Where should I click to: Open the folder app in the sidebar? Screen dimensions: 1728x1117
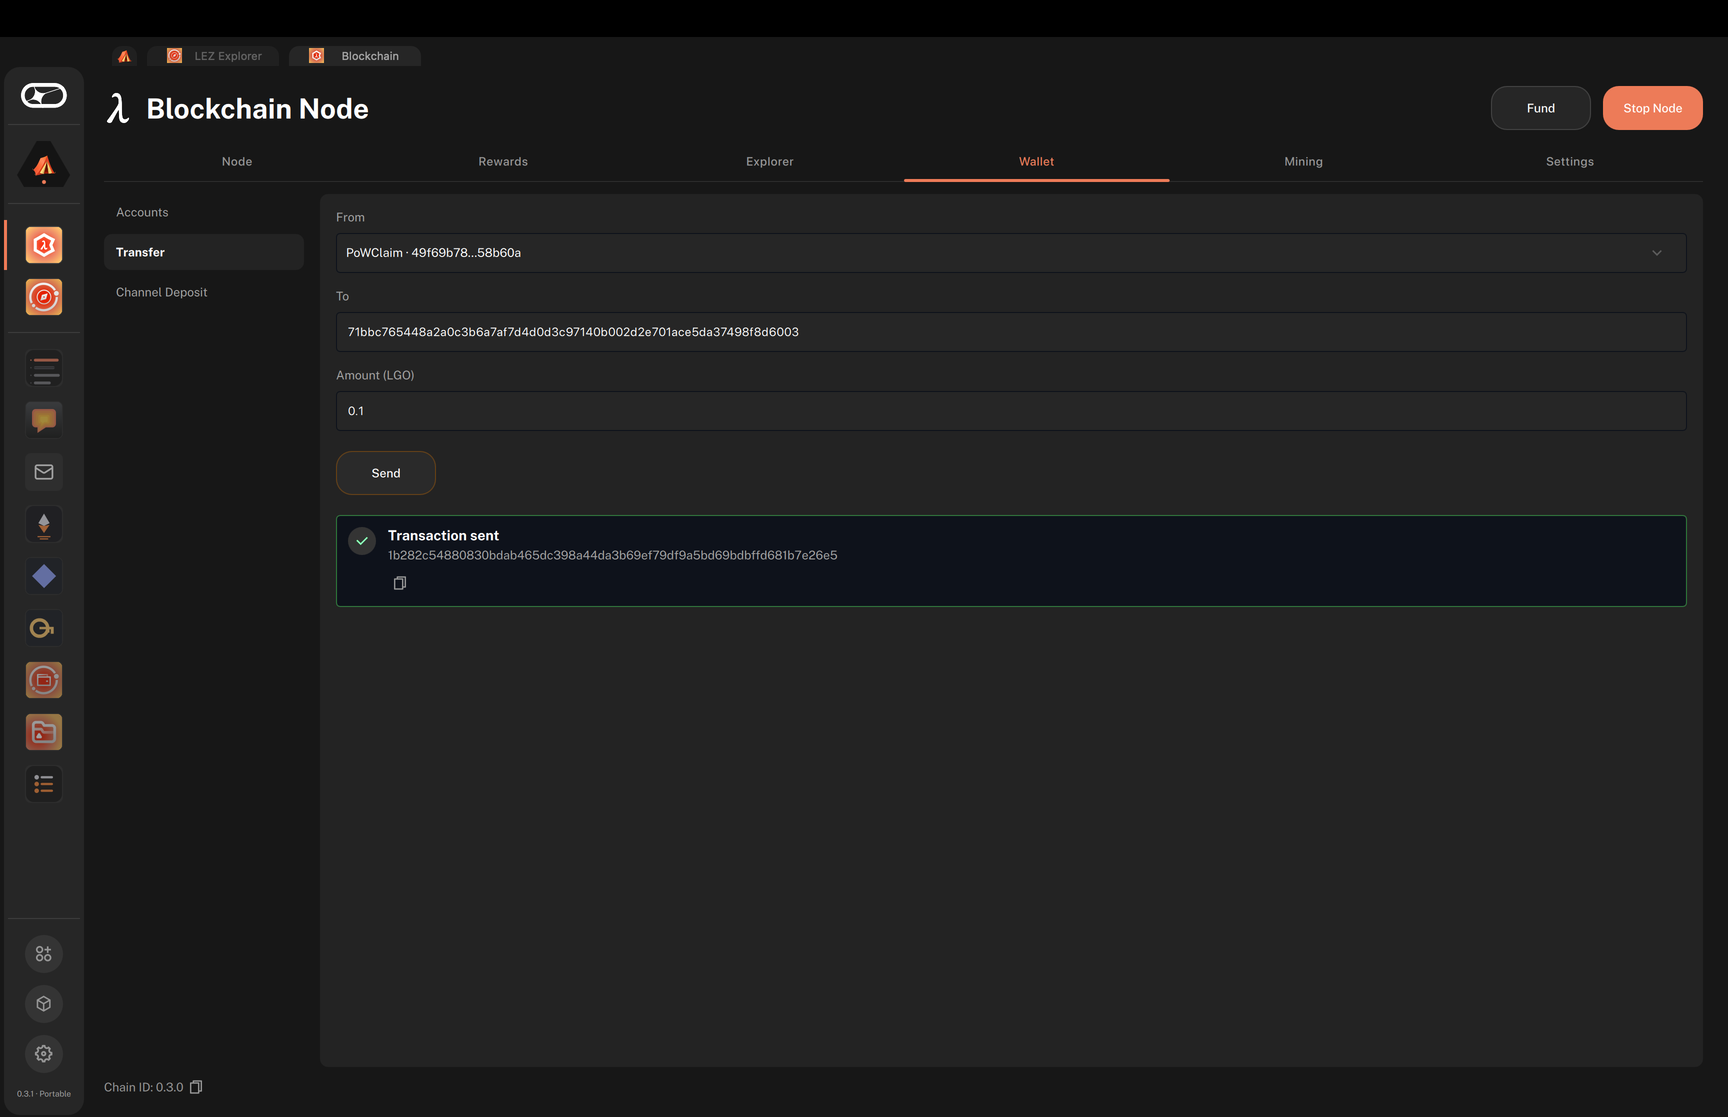(44, 732)
